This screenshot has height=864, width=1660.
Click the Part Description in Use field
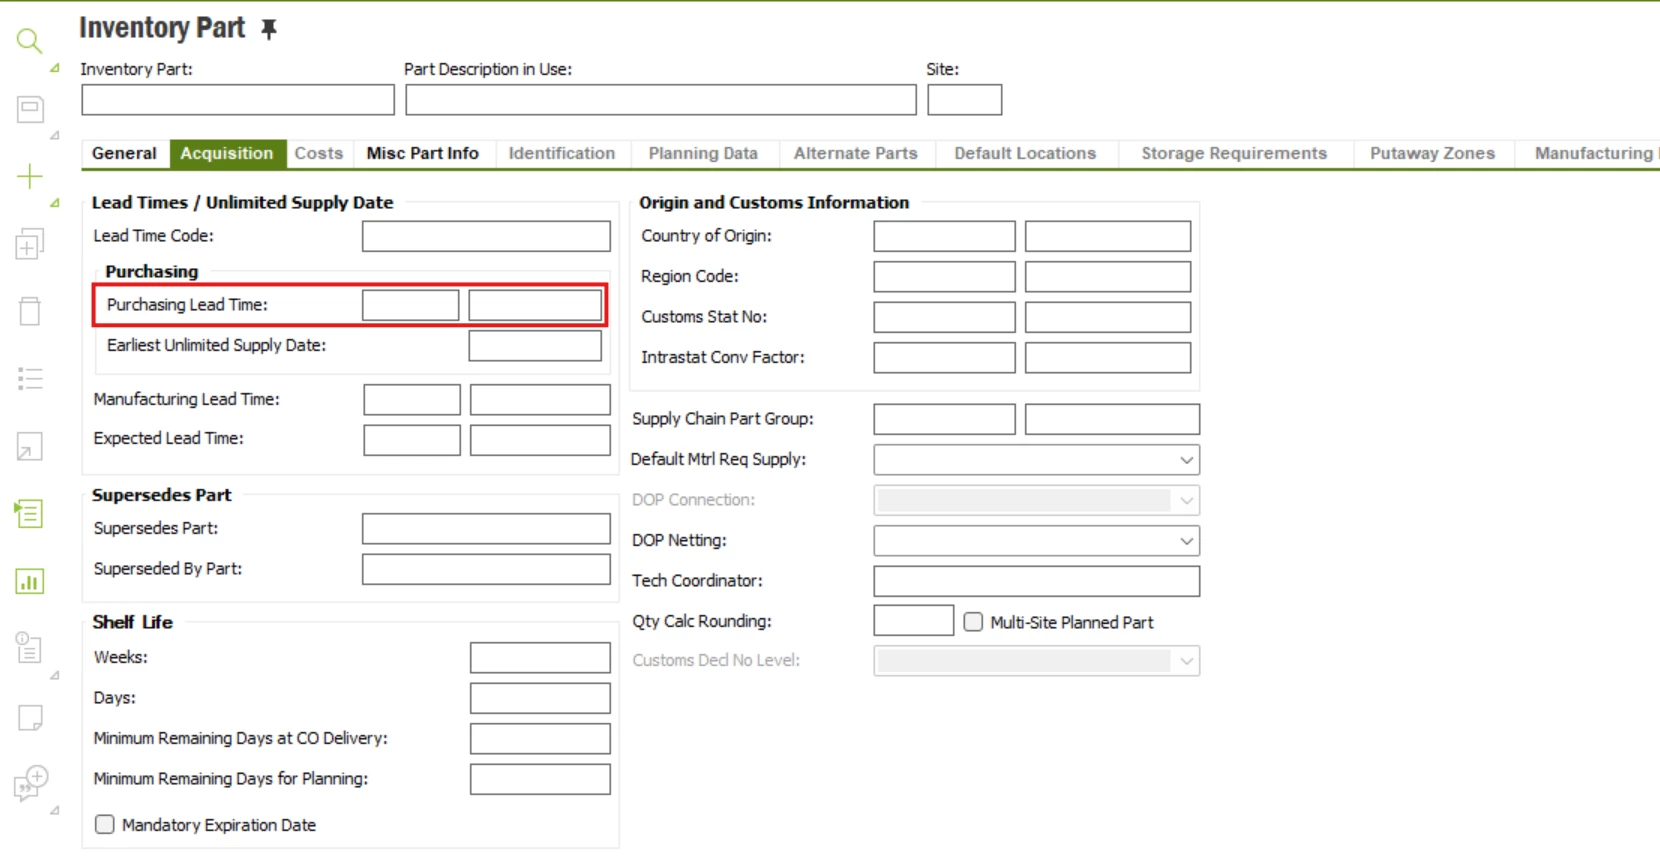point(661,100)
